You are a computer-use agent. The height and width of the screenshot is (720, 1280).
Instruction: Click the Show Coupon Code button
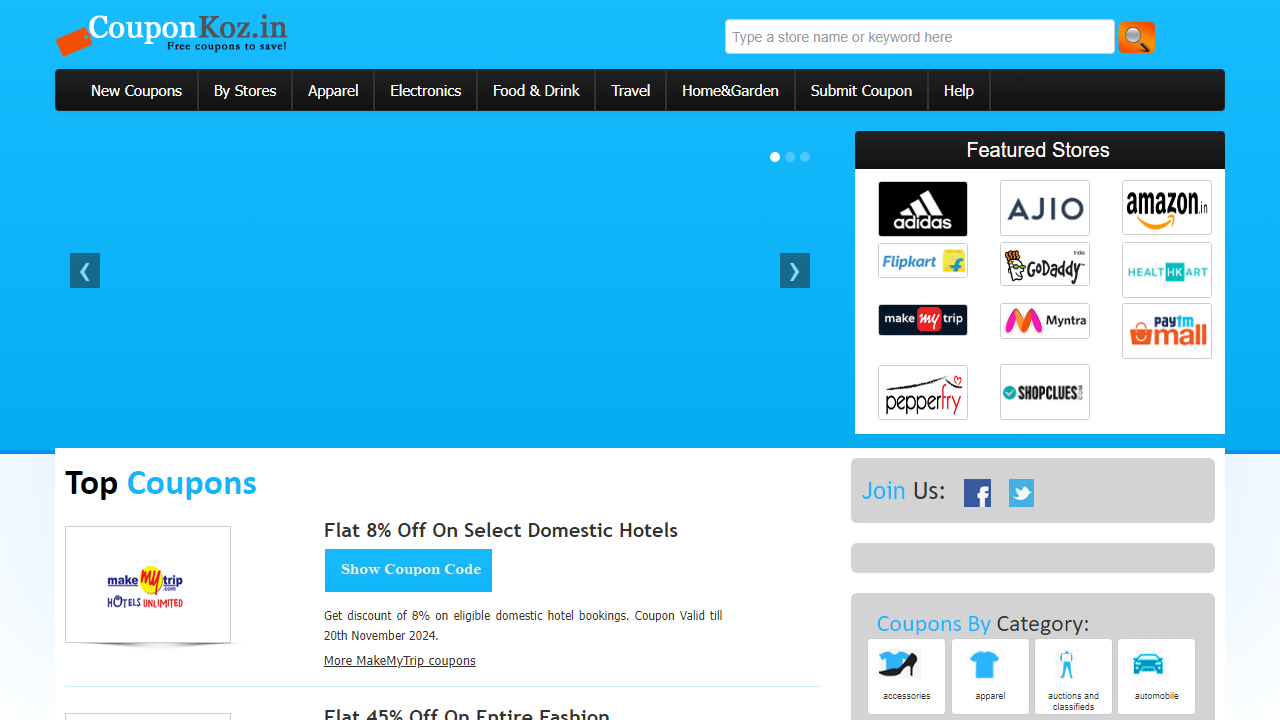[408, 570]
